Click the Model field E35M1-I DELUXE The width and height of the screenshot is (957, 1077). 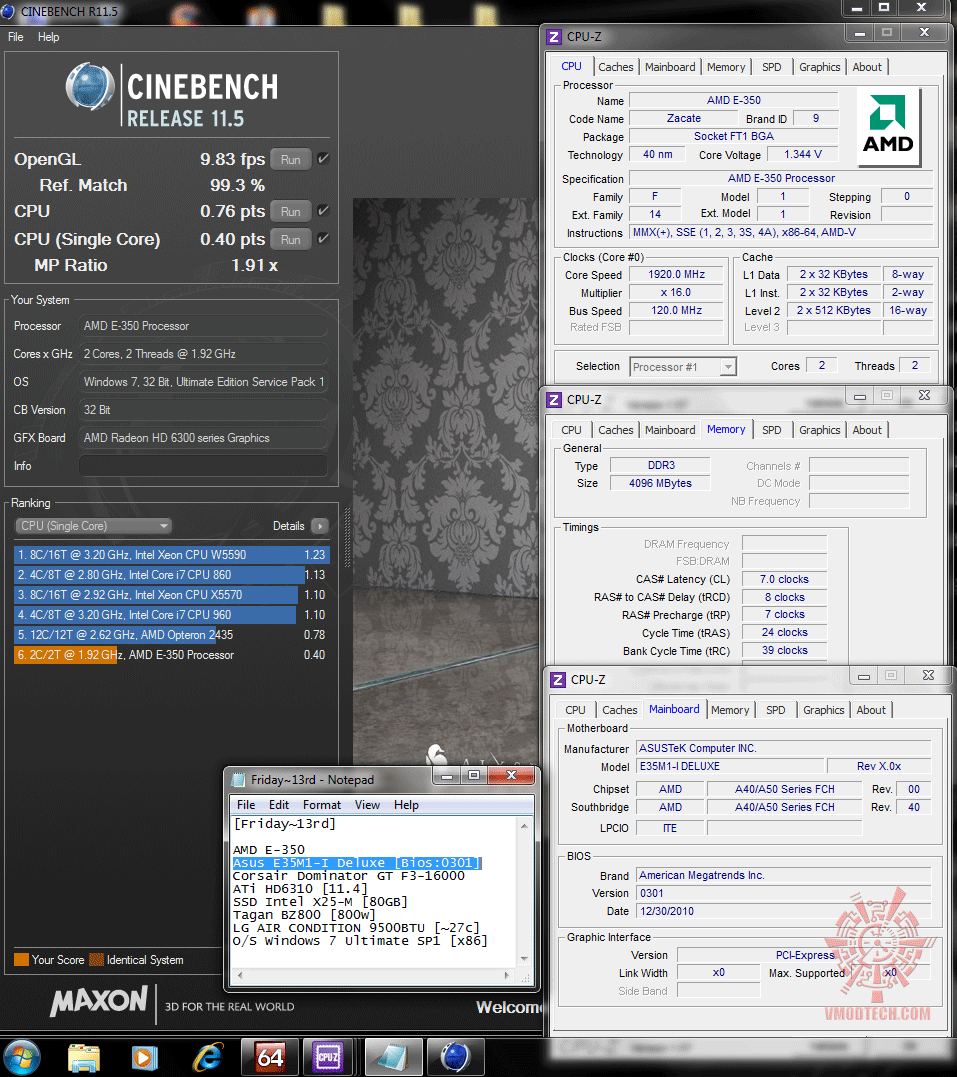[x=730, y=767]
